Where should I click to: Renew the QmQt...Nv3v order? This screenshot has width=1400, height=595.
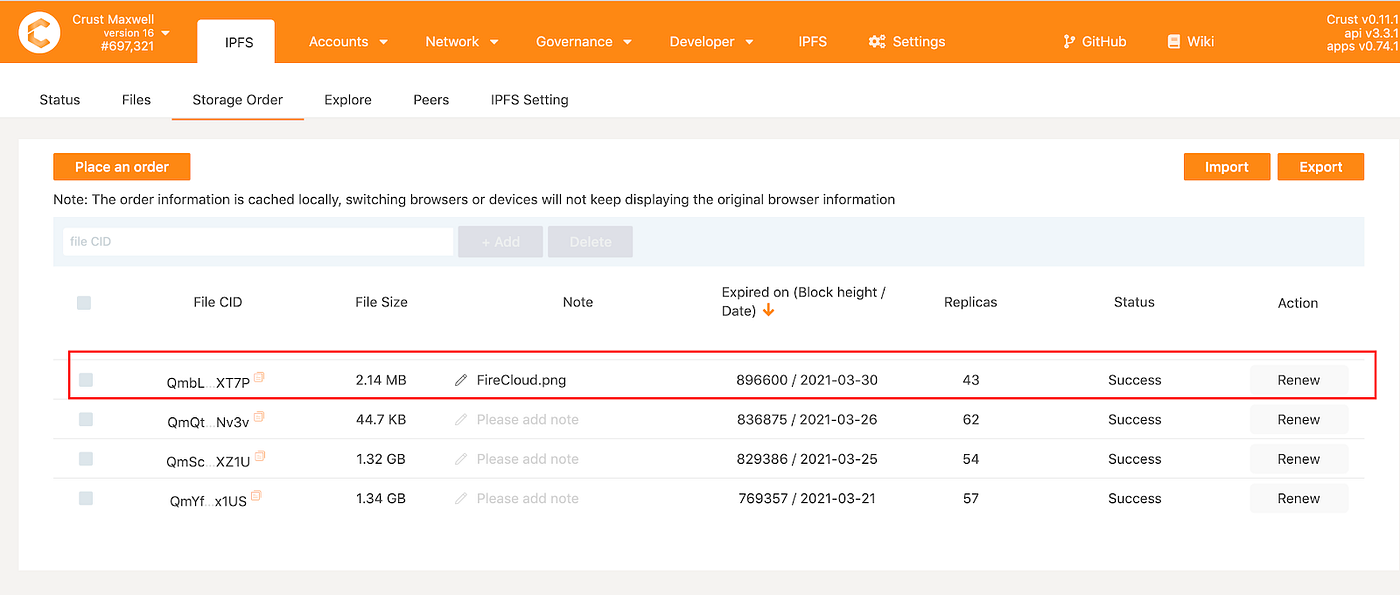click(x=1299, y=420)
